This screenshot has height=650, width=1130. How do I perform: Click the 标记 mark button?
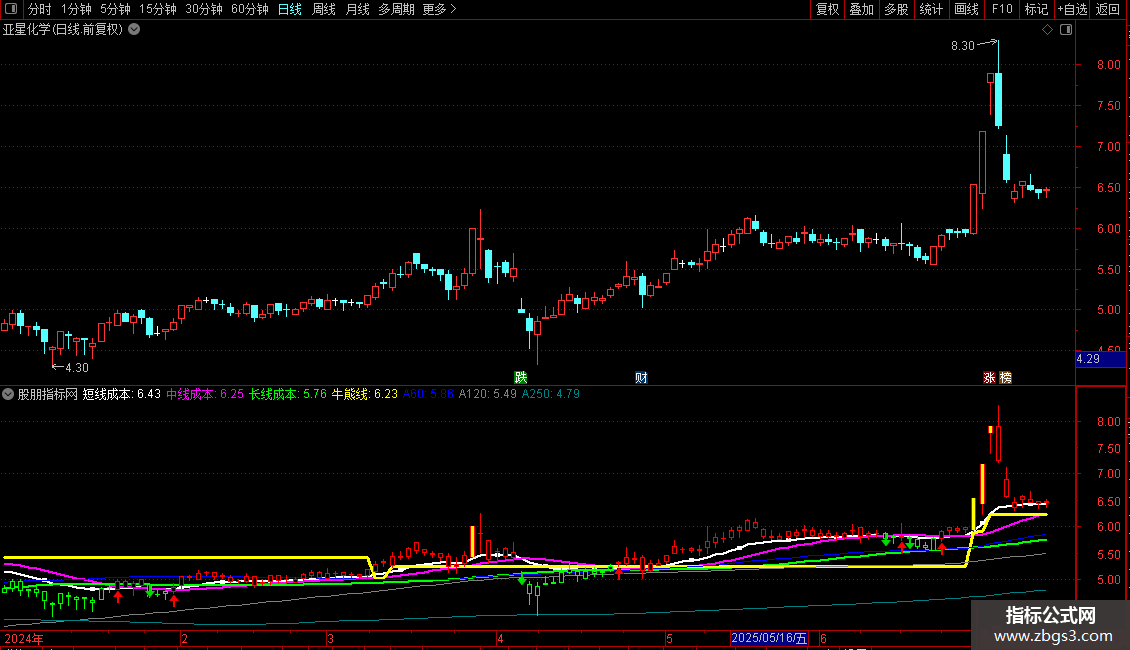click(1036, 9)
